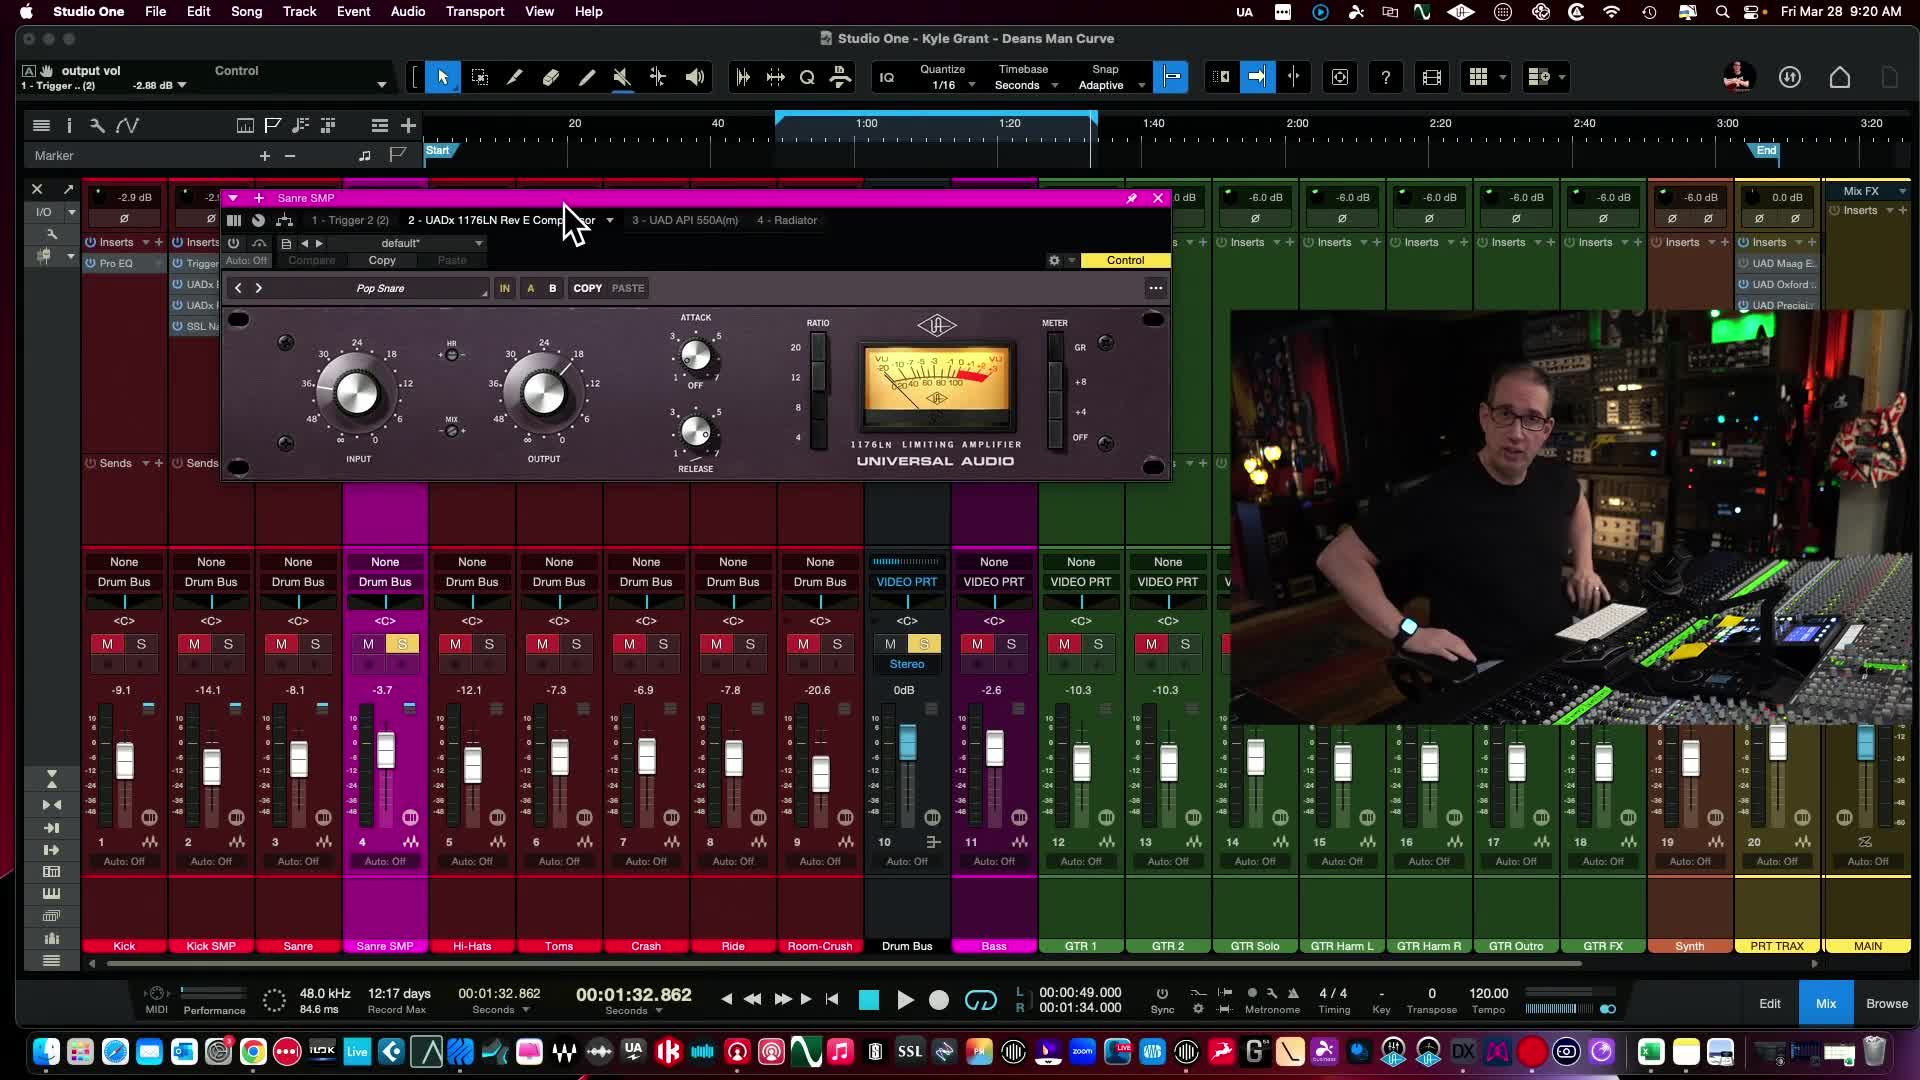Toggle the IN button on 1176LN

[x=505, y=288]
